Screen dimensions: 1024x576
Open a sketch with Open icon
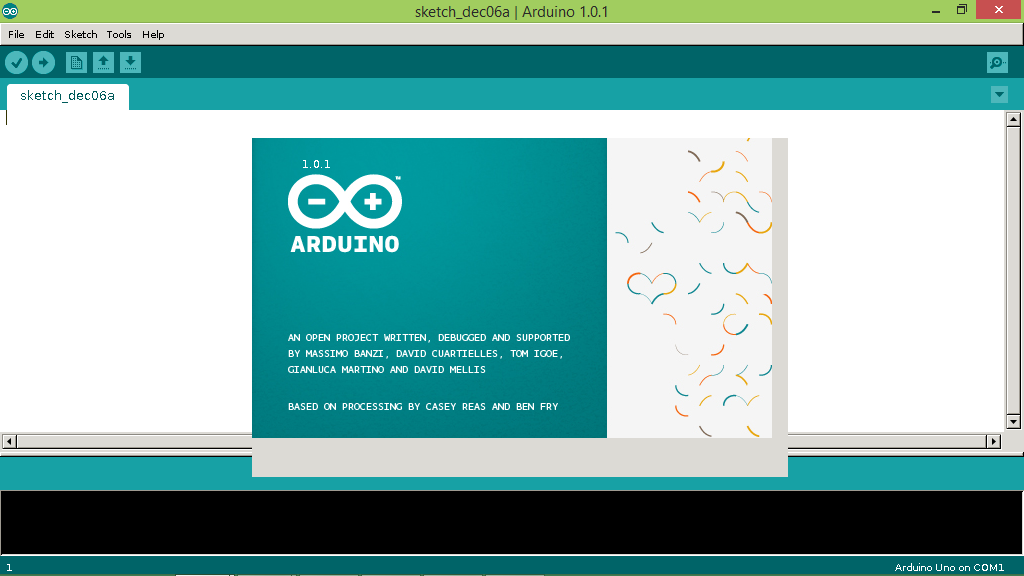tap(103, 63)
